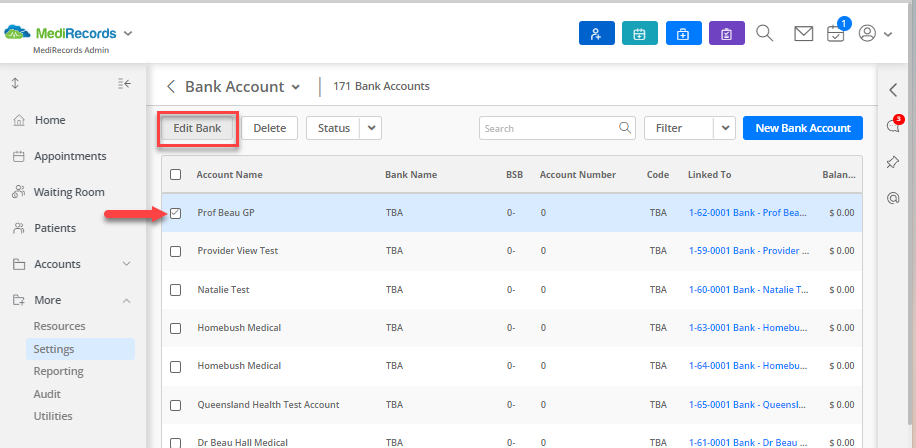The width and height of the screenshot is (916, 448).
Task: Open user profile dropdown chevron
Action: (888, 34)
